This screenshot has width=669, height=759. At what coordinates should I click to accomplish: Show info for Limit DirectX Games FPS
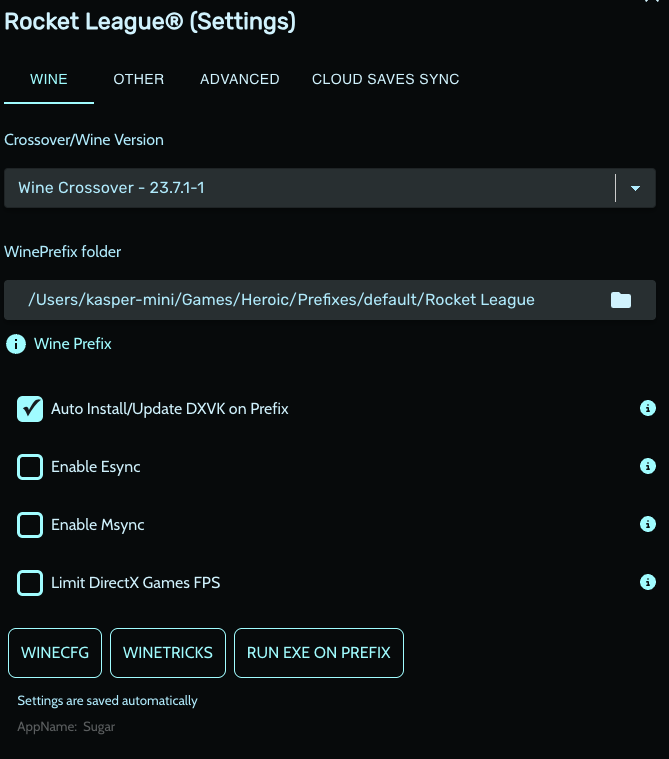click(648, 582)
